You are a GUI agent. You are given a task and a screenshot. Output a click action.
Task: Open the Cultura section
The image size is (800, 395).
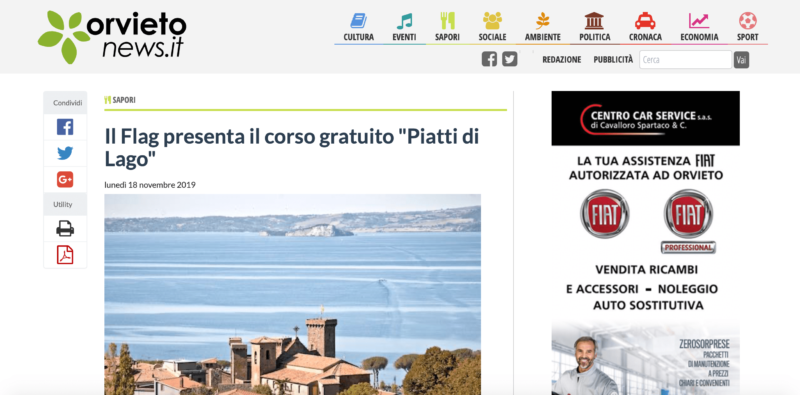359,28
